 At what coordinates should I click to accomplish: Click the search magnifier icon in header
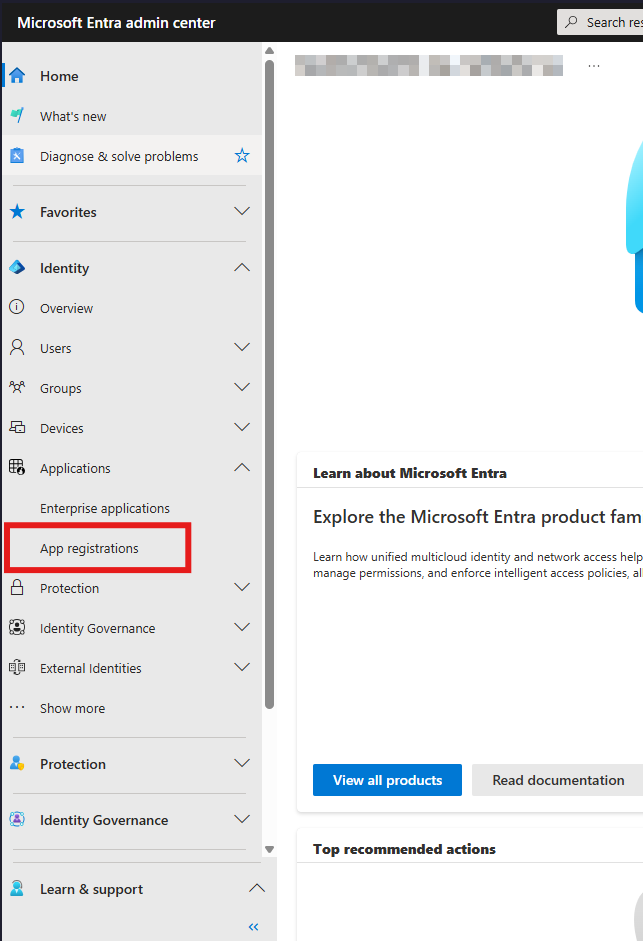pyautogui.click(x=572, y=22)
